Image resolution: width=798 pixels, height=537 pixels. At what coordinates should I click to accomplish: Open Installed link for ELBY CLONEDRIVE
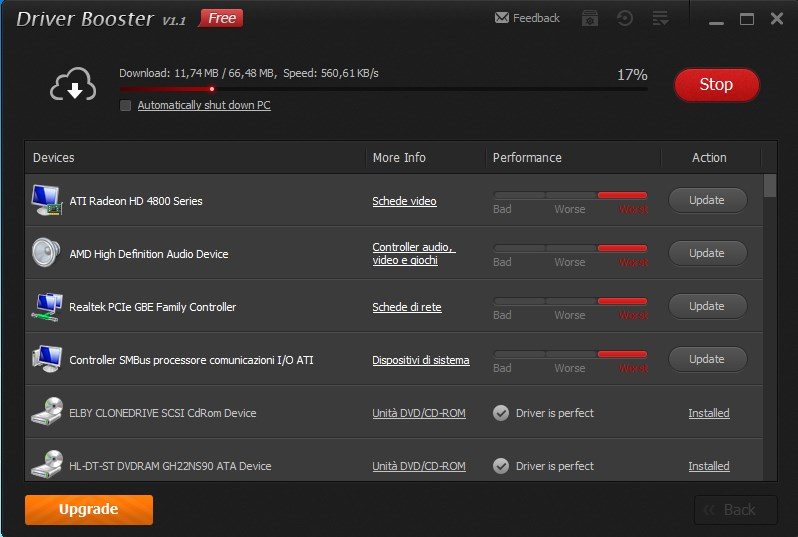[708, 413]
